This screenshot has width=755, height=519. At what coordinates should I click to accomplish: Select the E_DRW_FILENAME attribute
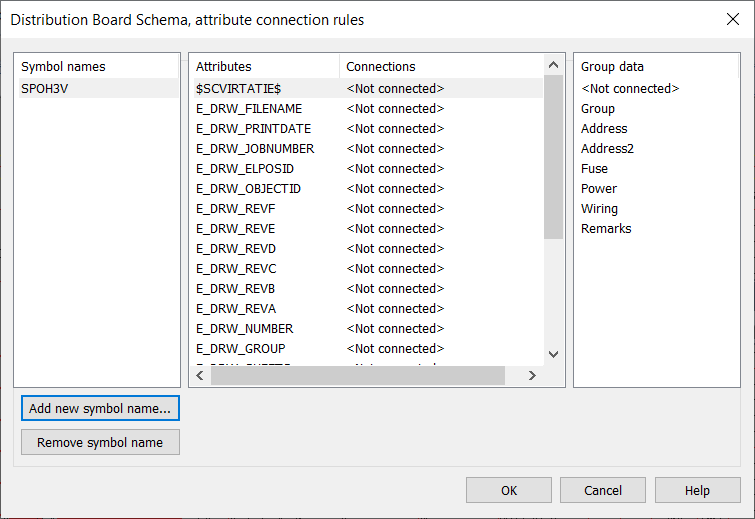coord(249,109)
